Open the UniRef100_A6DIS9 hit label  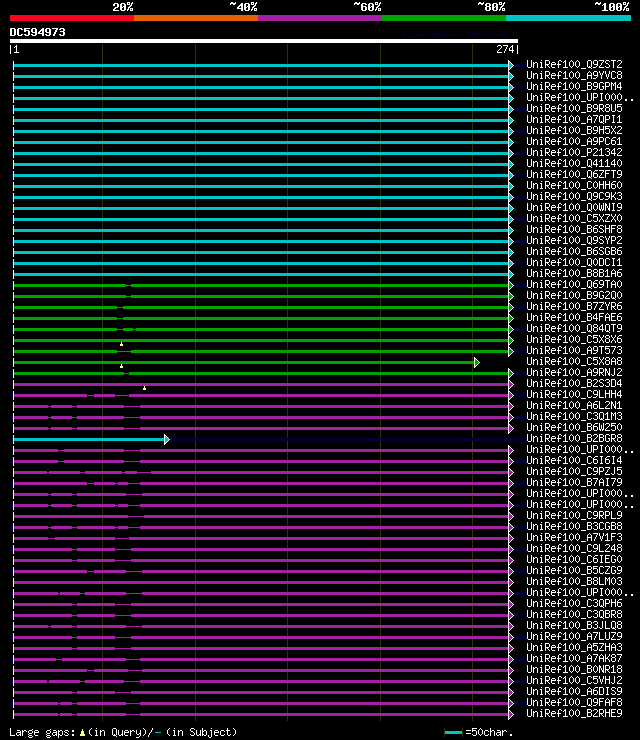pos(574,691)
